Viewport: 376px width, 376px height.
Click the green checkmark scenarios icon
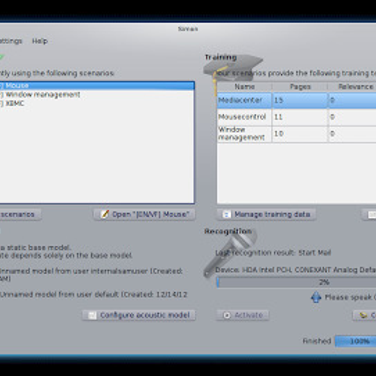coord(2,57)
